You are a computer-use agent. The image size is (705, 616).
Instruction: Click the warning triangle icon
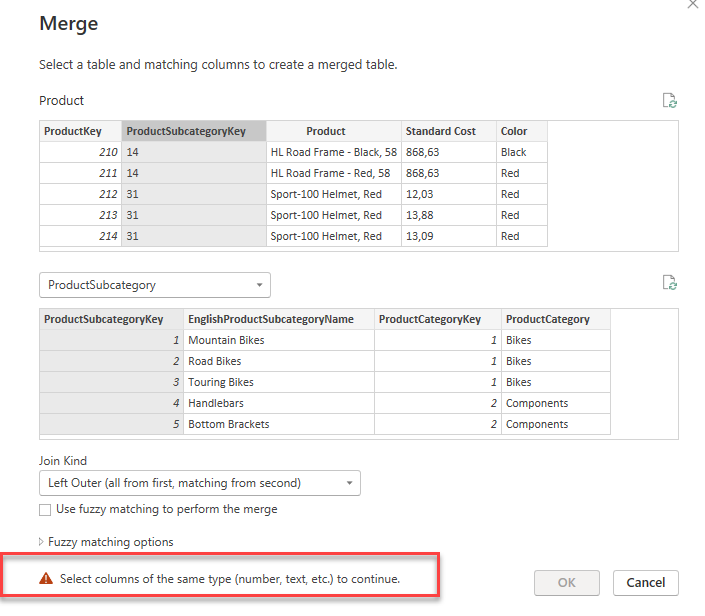tap(46, 579)
